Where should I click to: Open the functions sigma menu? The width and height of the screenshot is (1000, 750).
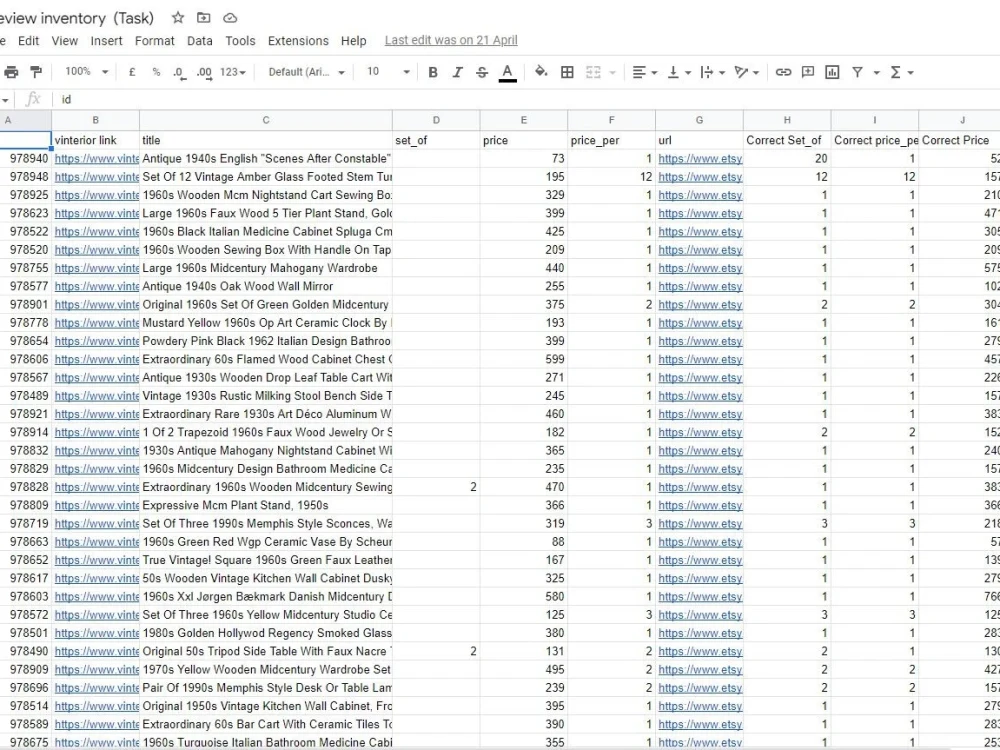point(901,72)
